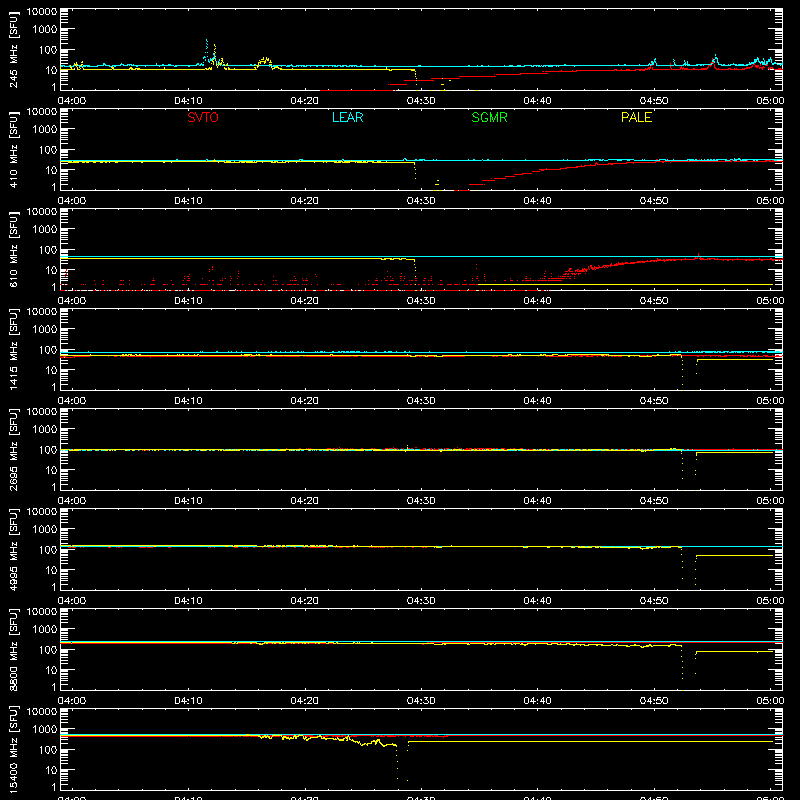Click the 100 value on the 4995 MHz axis
The image size is (800, 800).
coord(48,549)
